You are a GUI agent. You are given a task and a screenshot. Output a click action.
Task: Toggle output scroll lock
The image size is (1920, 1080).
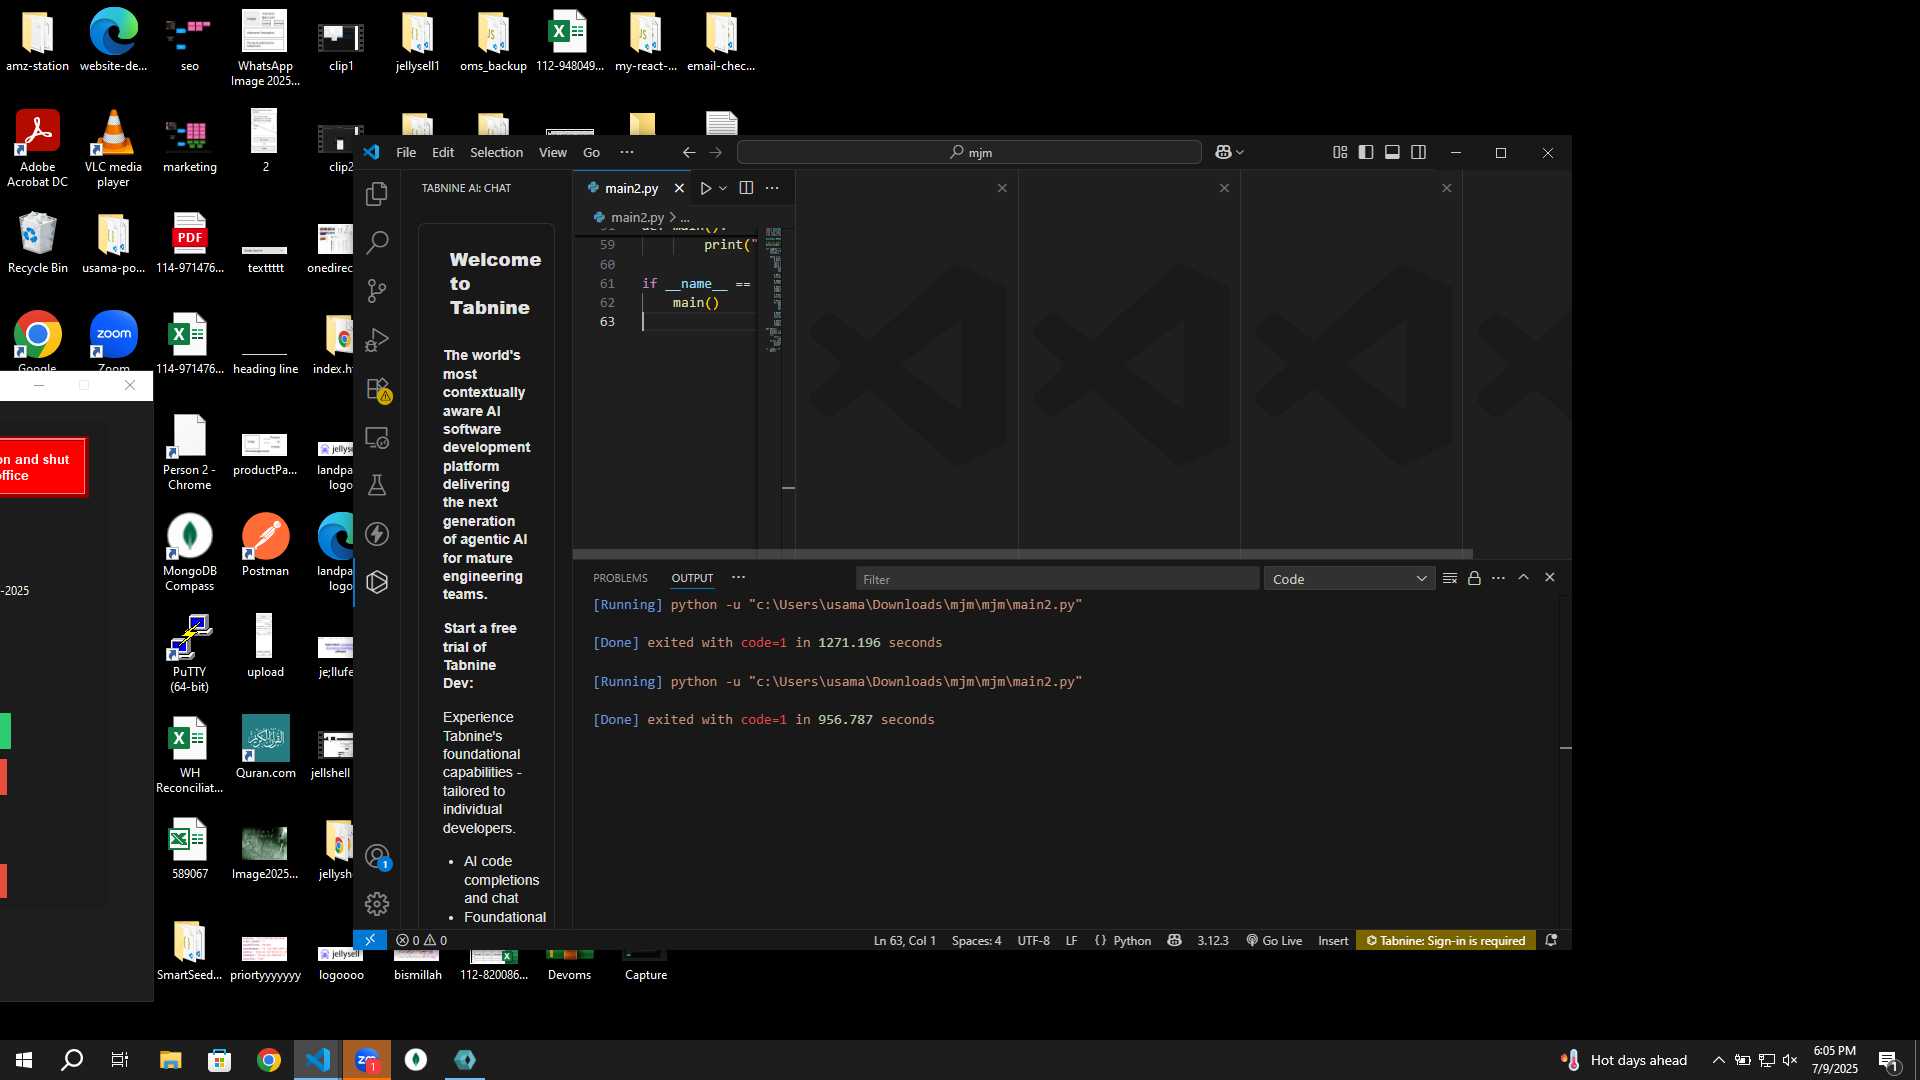1474,578
